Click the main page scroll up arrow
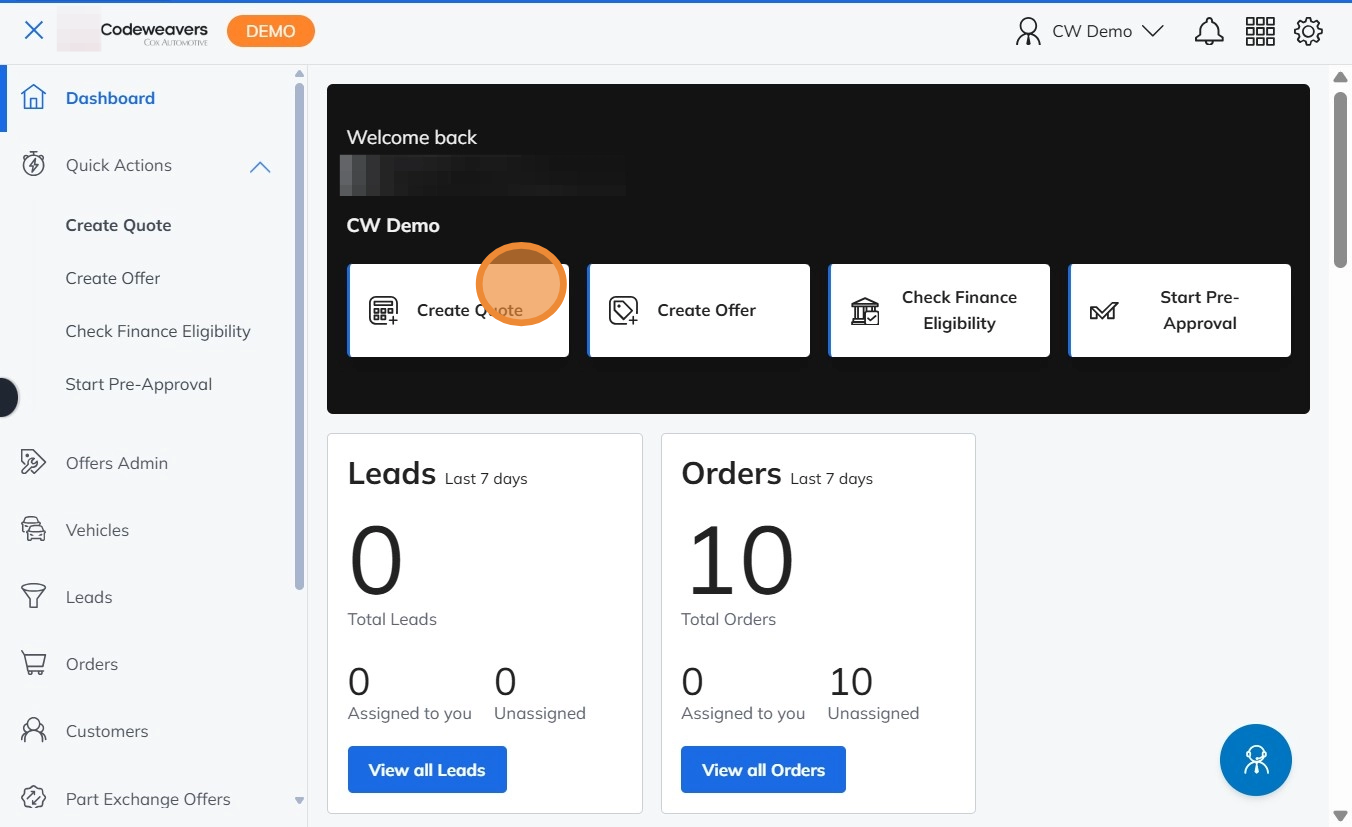This screenshot has width=1352, height=827. [1341, 77]
